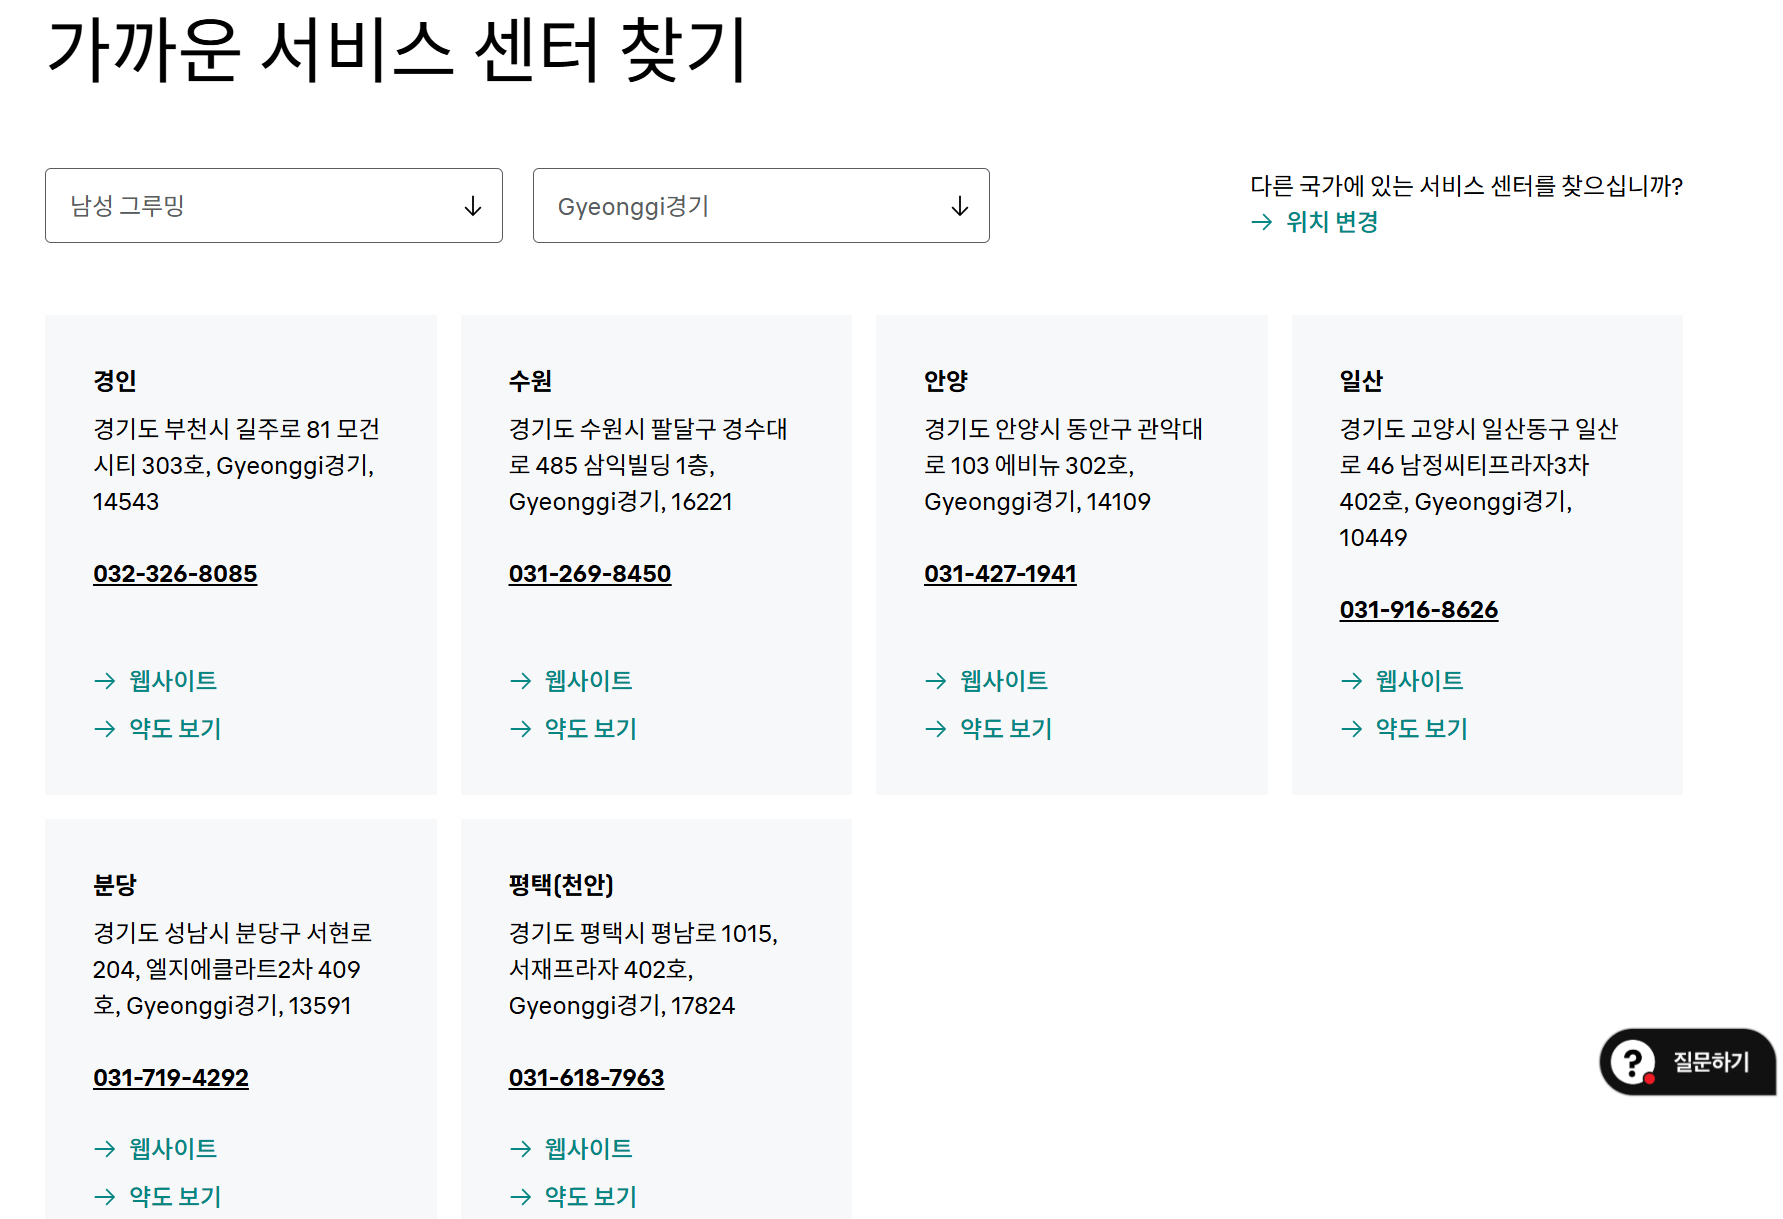The height and width of the screenshot is (1219, 1783).
Task: Click the arrow icon beside 분당 웹사이트
Action: click(105, 1149)
